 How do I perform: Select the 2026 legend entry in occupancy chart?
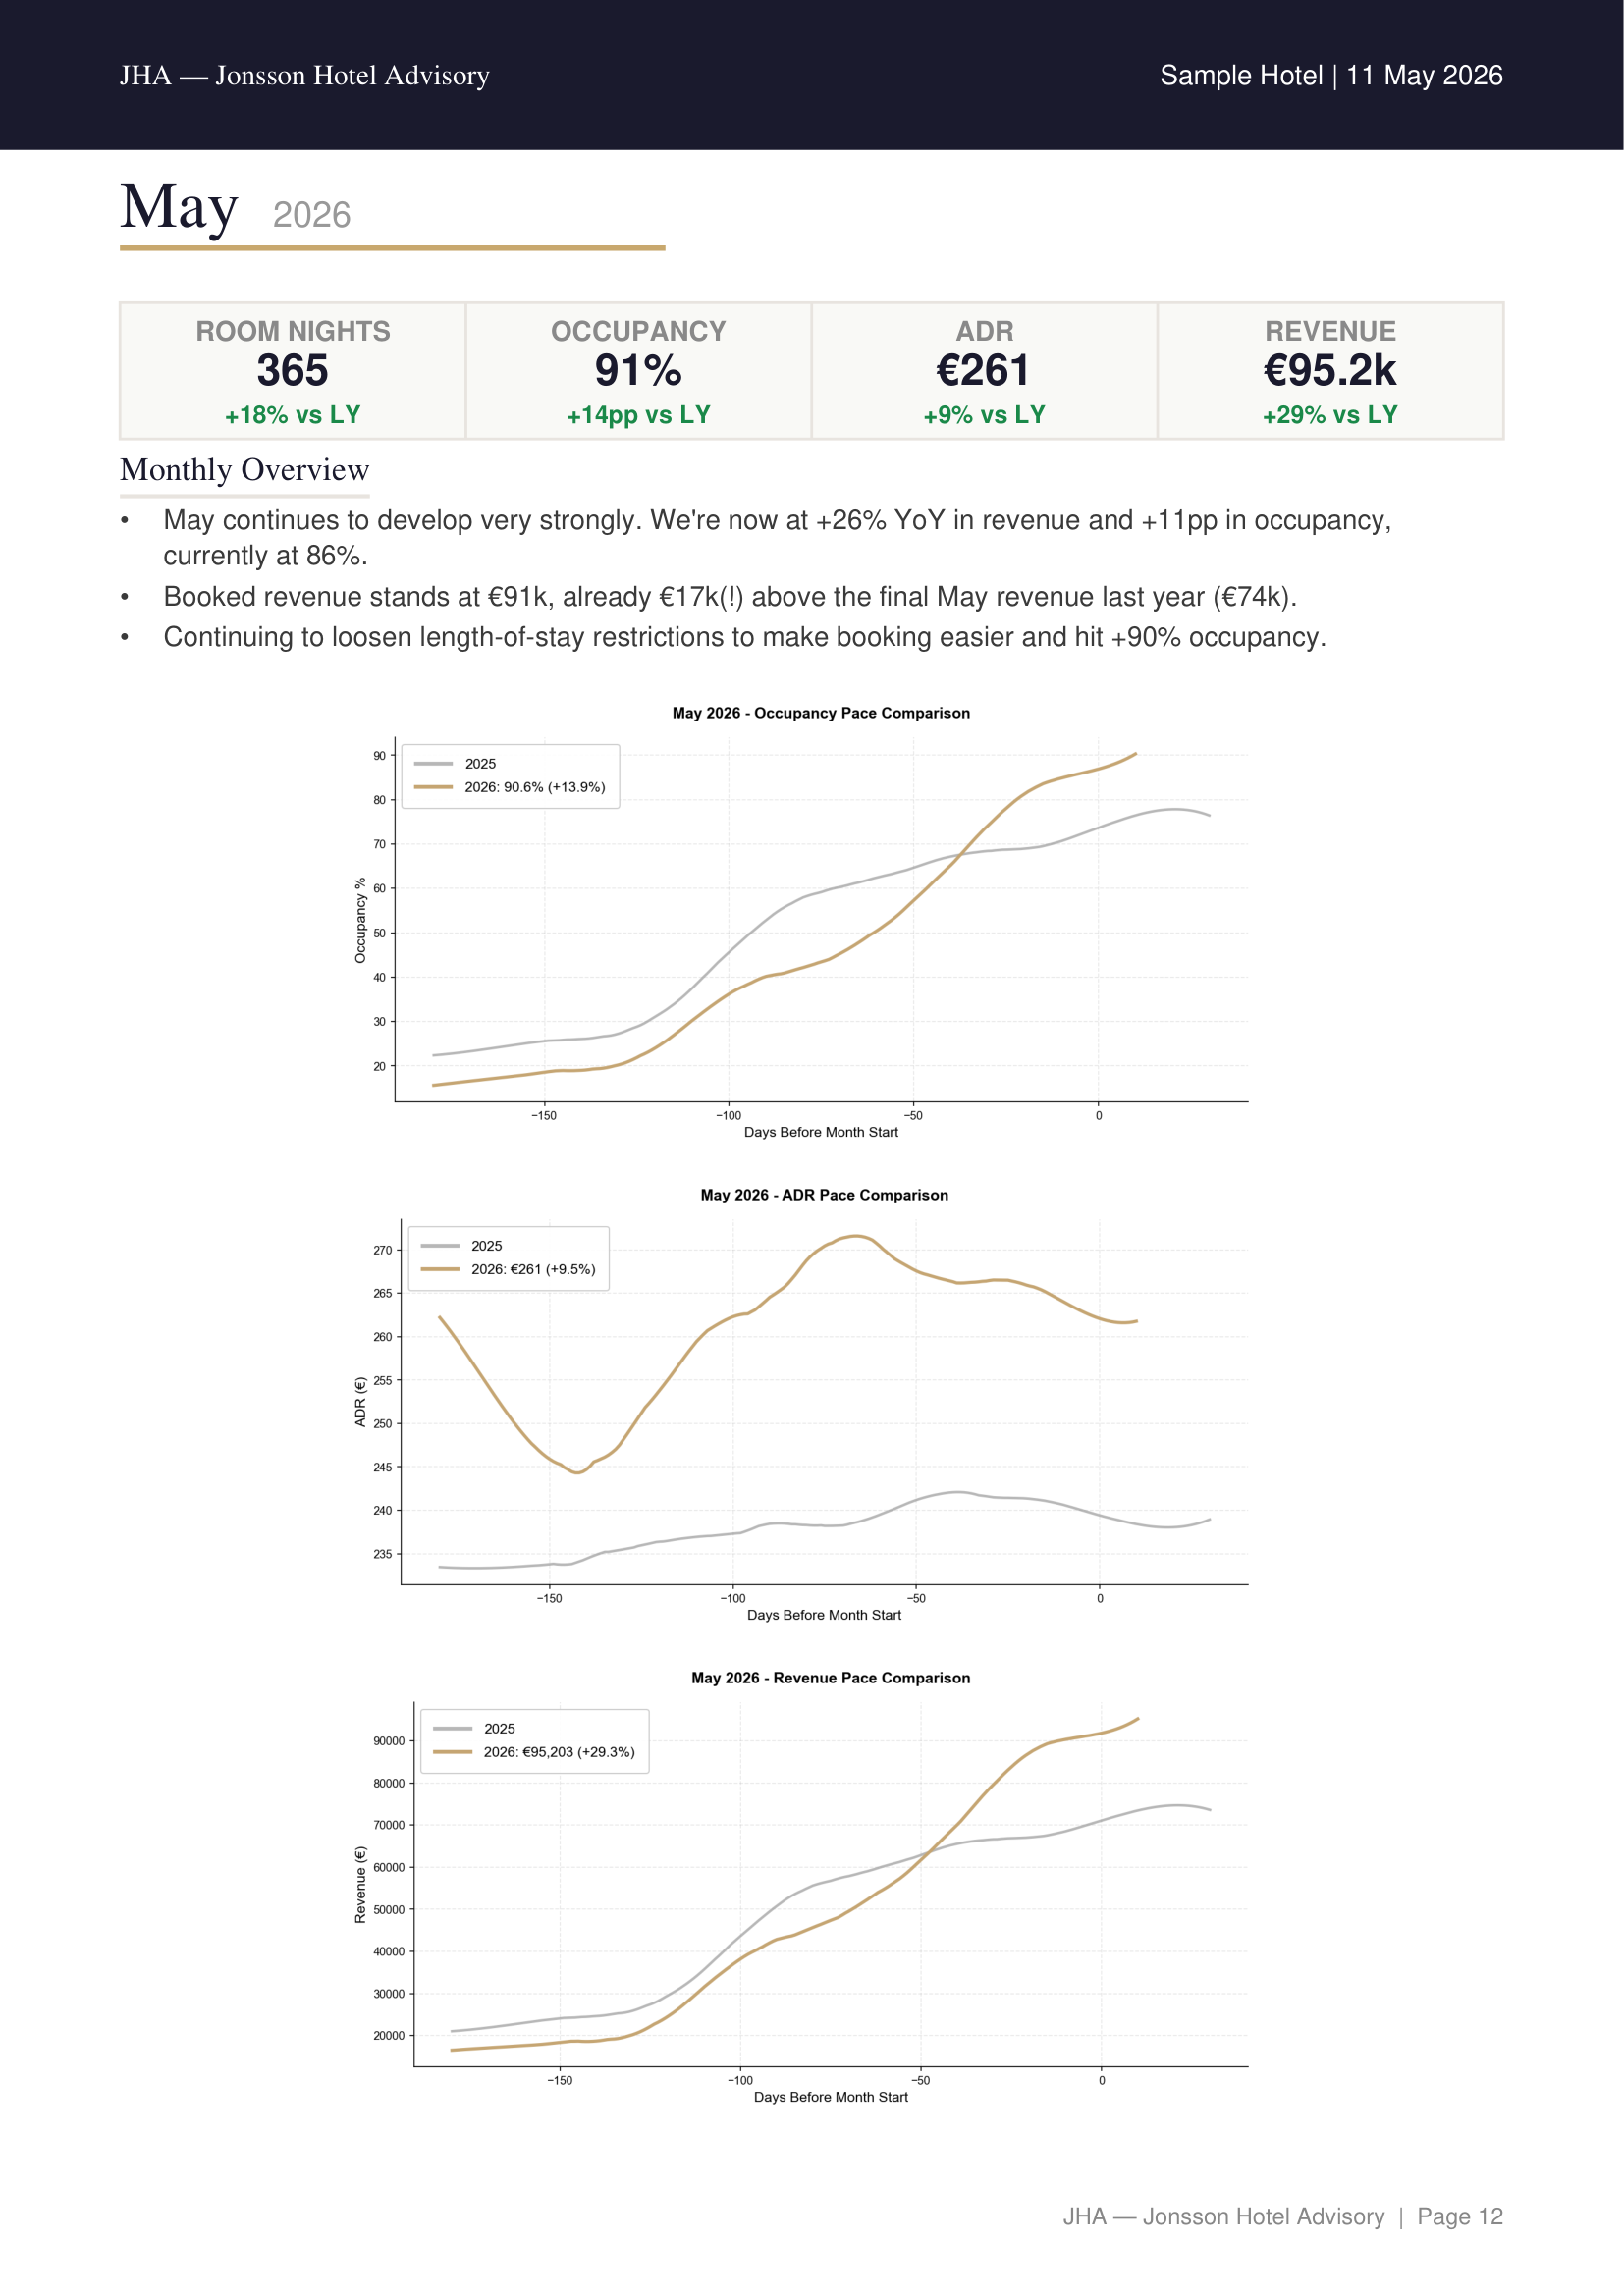coord(510,787)
